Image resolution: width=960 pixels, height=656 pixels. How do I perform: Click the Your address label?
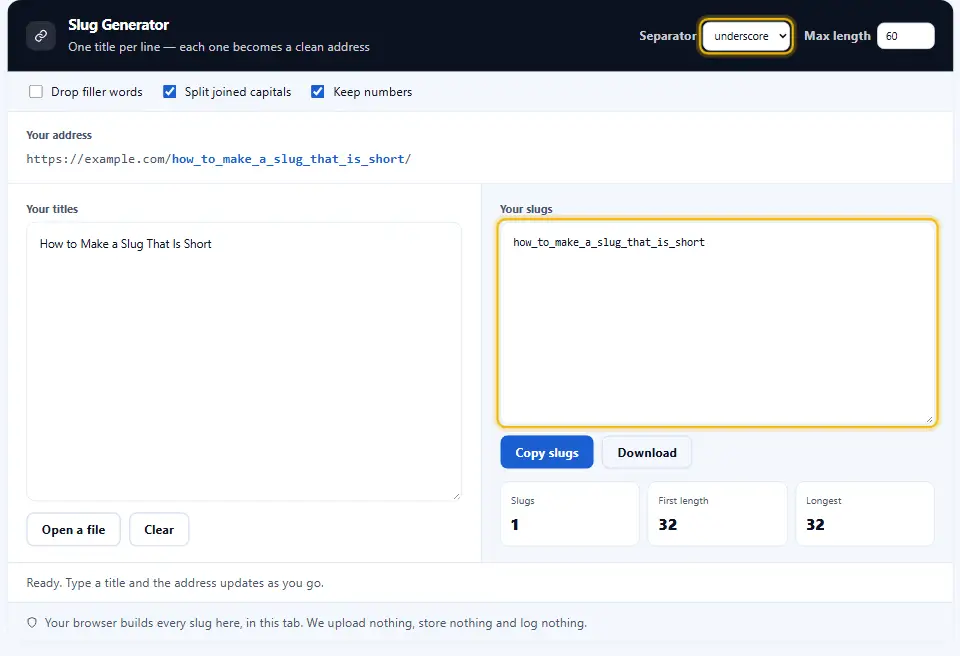point(59,135)
